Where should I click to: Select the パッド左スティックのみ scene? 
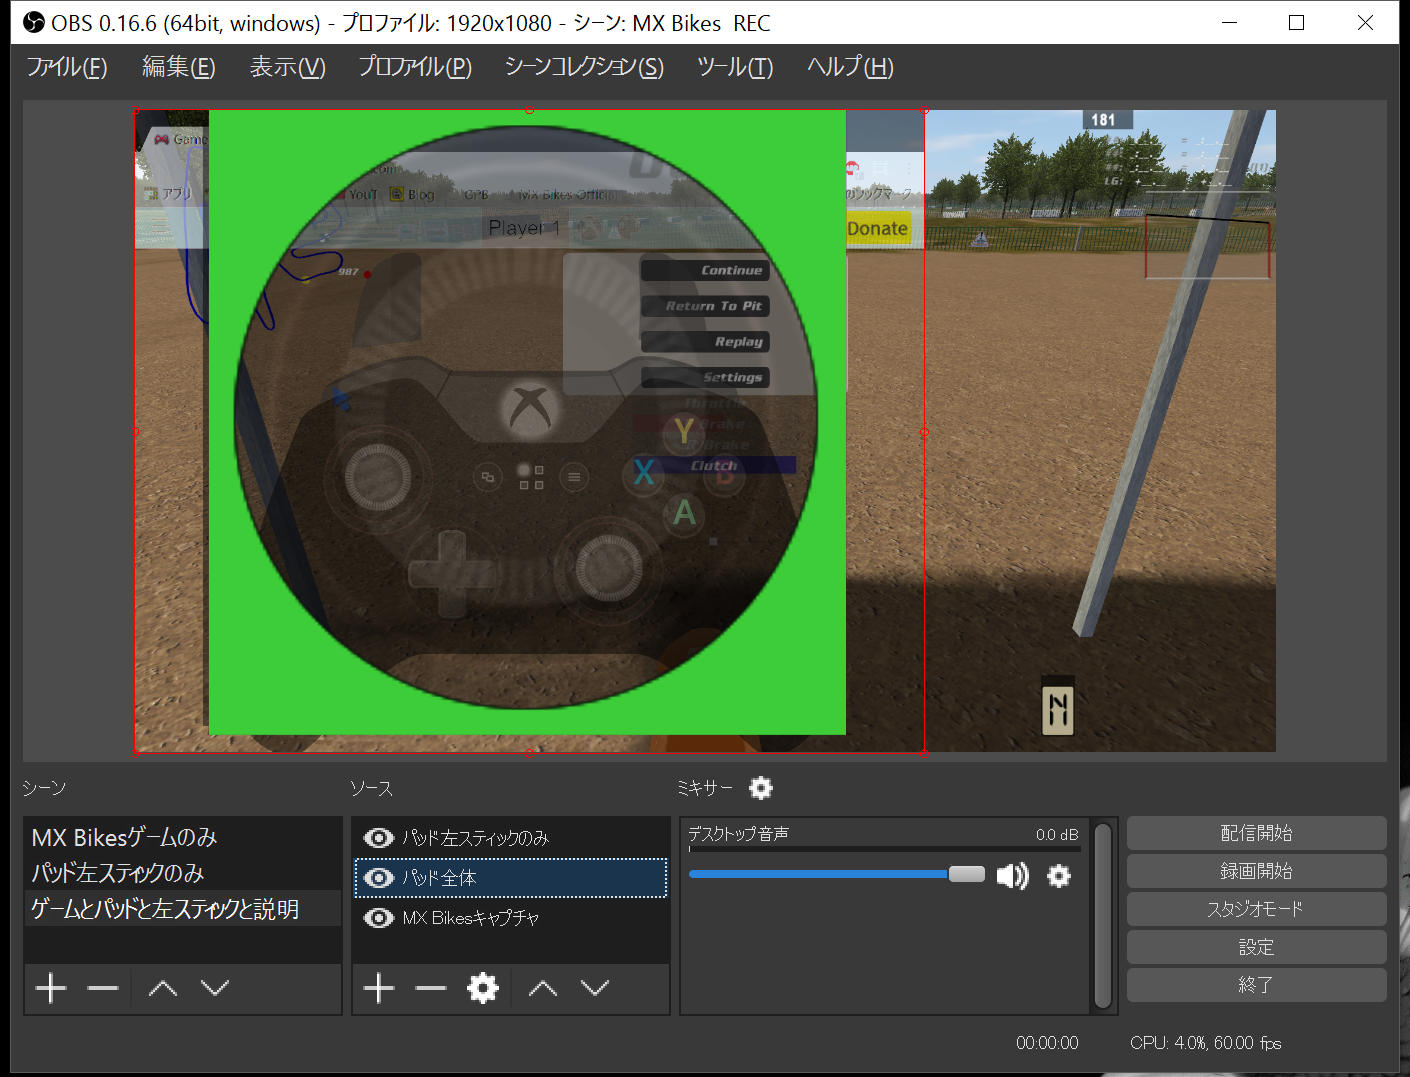click(183, 873)
